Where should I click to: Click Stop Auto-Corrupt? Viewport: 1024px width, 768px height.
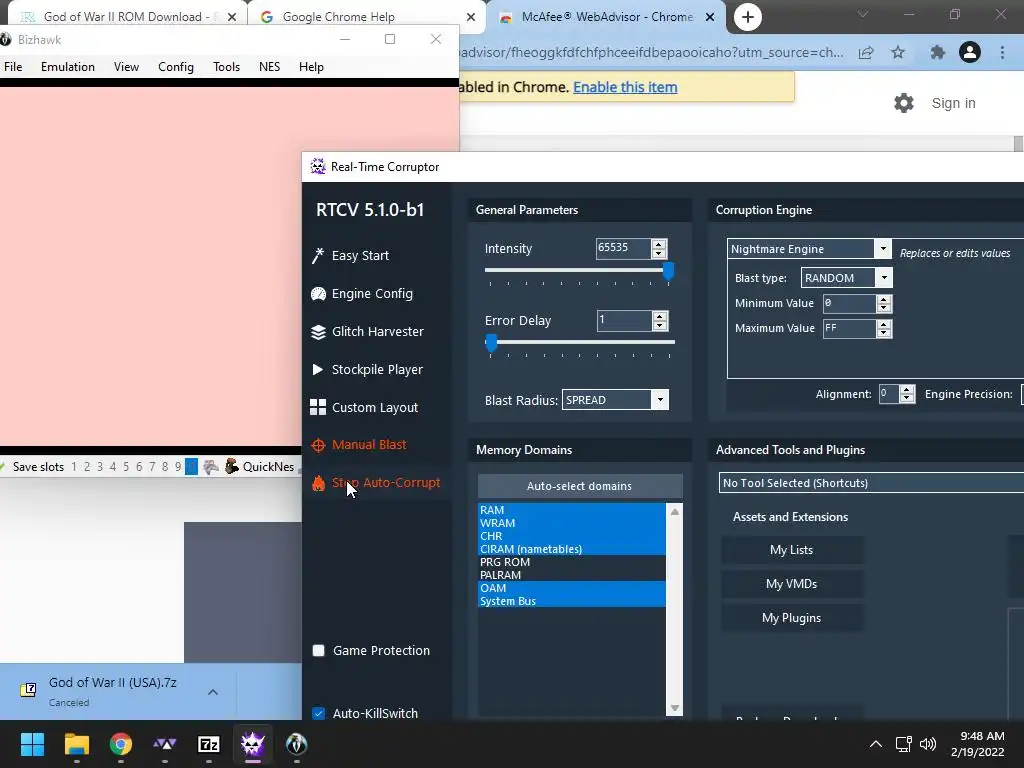coord(376,483)
